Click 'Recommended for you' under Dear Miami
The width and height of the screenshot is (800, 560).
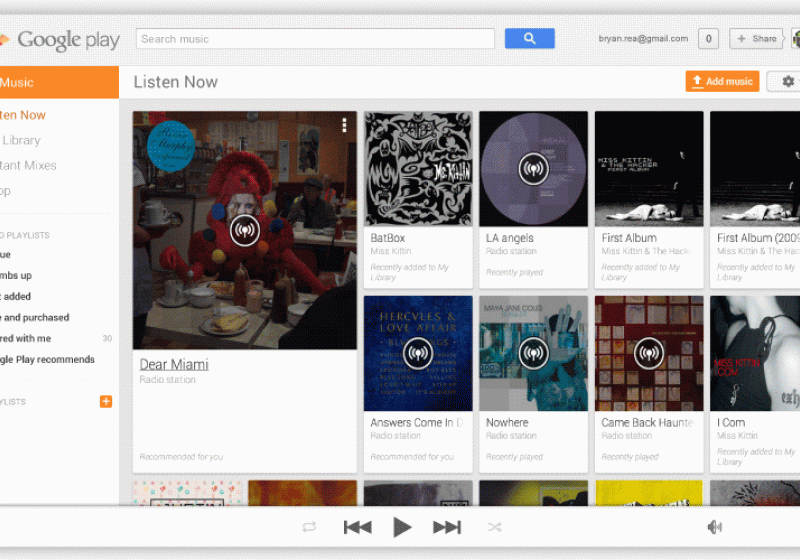181,456
